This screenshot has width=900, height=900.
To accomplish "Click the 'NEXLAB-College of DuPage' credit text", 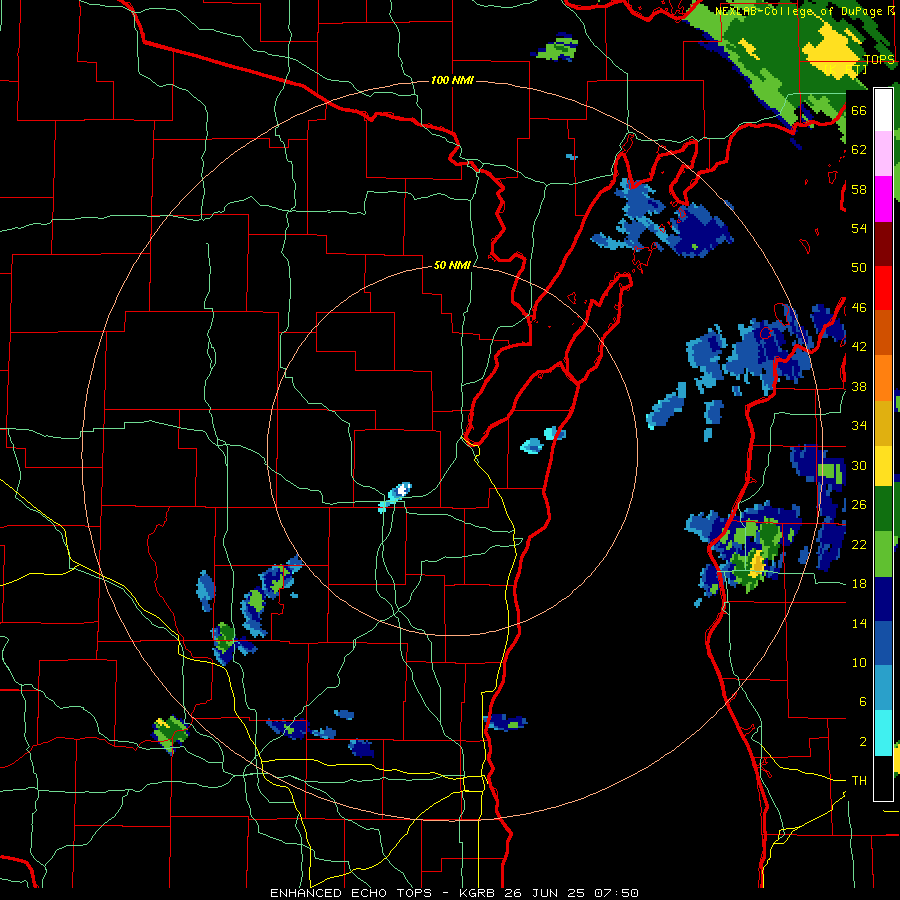I will pos(799,11).
